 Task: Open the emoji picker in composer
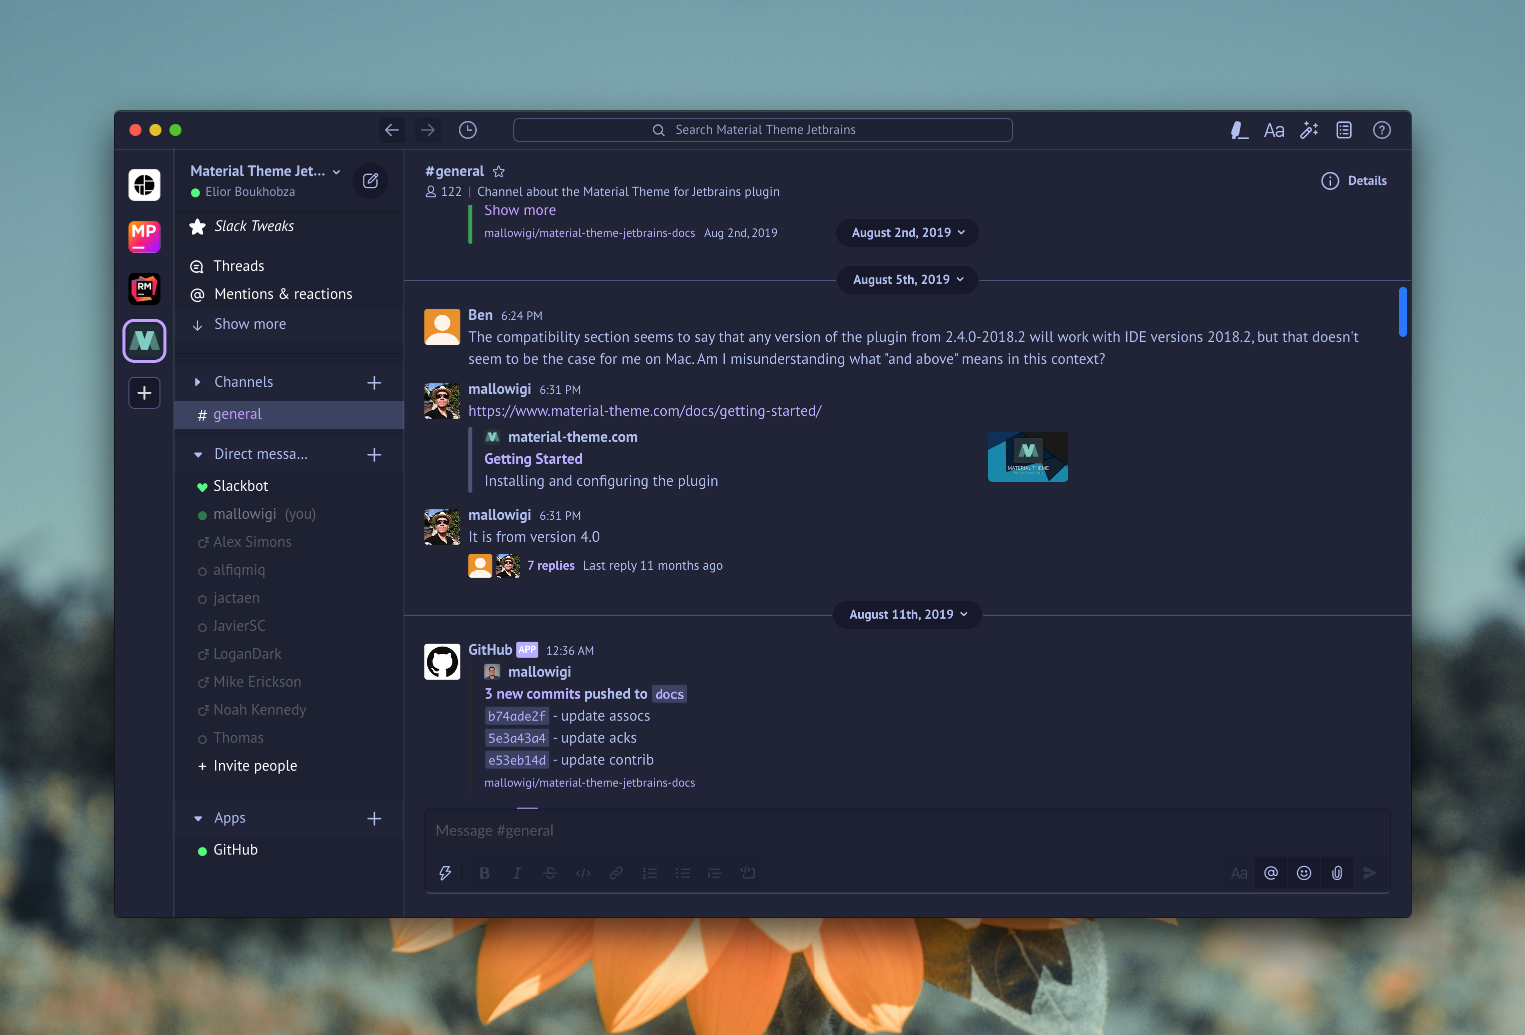1304,873
